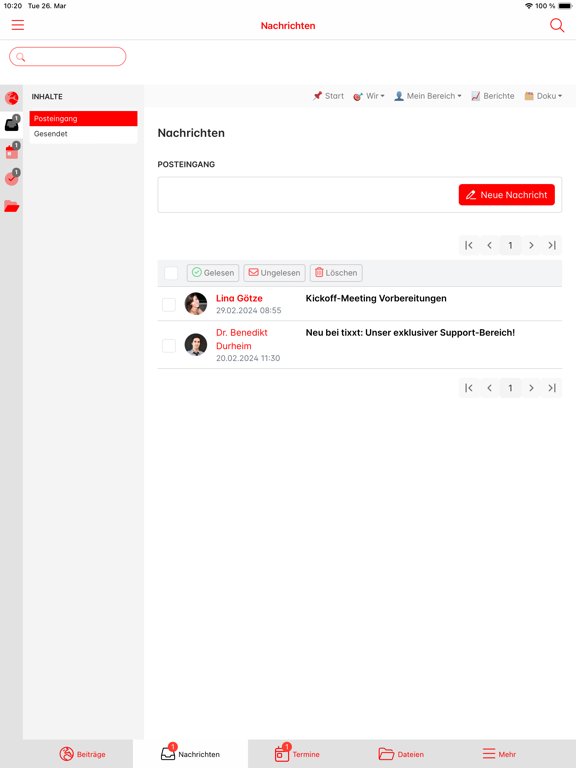The width and height of the screenshot is (576, 768).
Task: Expand the Mein Bereich dropdown
Action: pyautogui.click(x=428, y=96)
